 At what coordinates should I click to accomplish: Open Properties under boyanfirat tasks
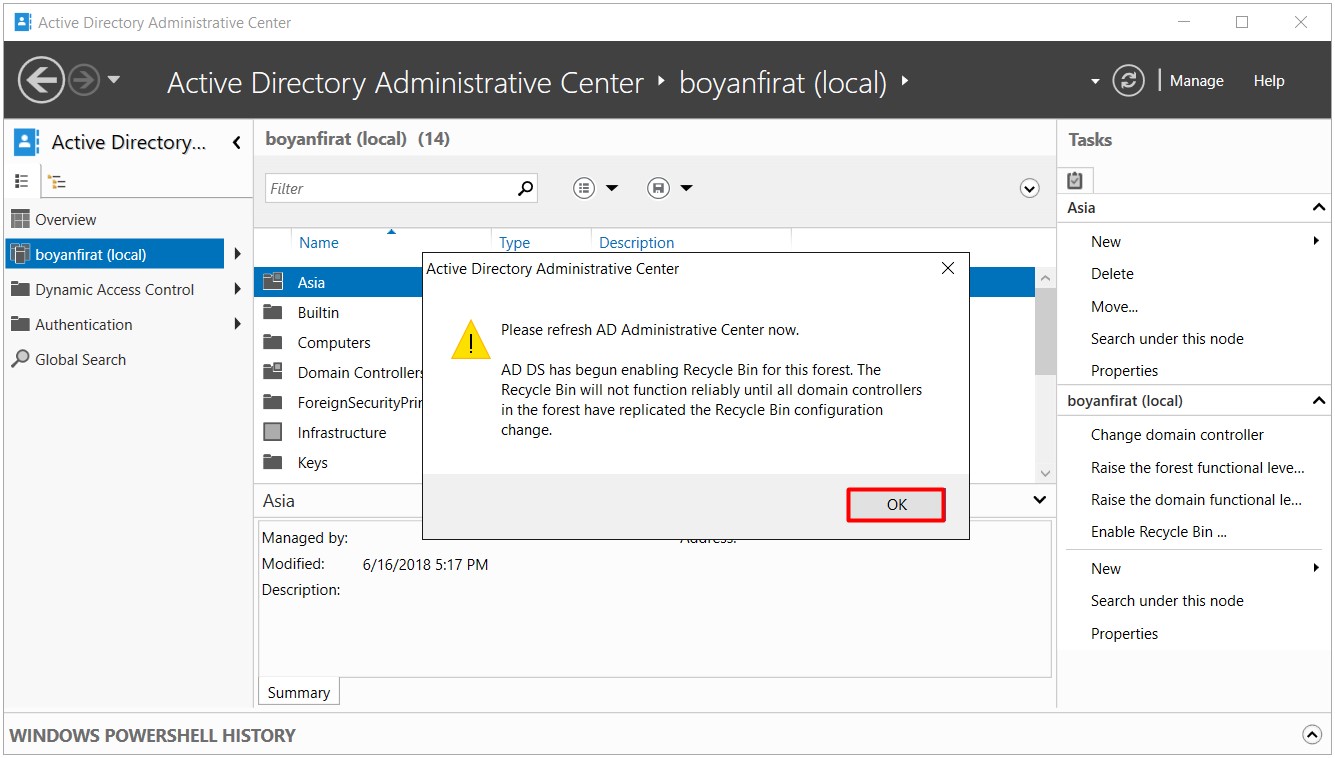1124,634
